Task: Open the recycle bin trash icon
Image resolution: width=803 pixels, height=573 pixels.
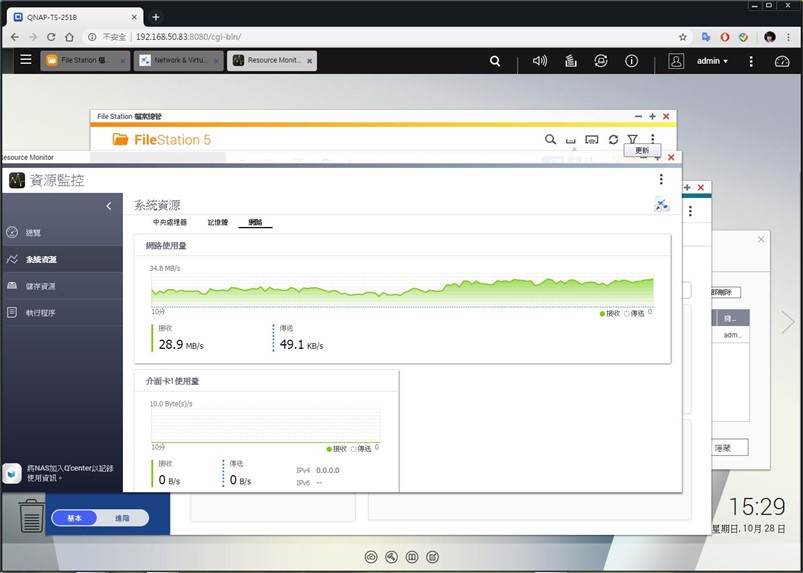Action: (x=31, y=516)
